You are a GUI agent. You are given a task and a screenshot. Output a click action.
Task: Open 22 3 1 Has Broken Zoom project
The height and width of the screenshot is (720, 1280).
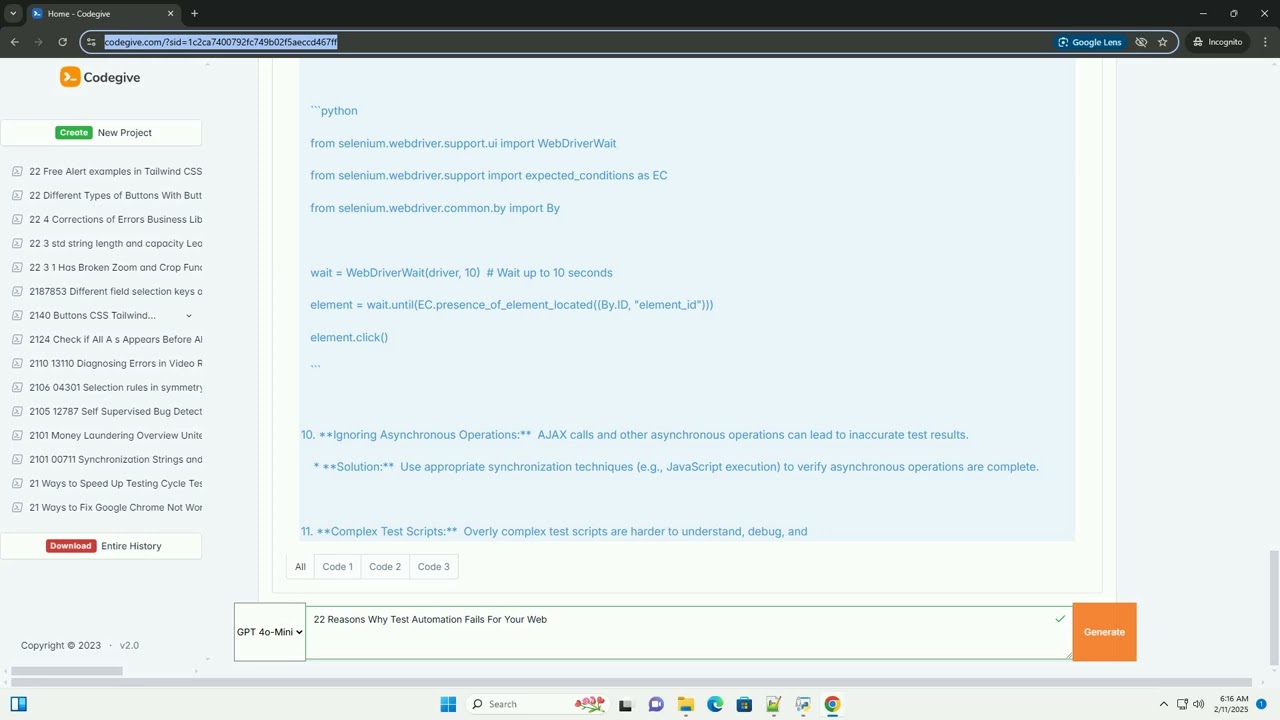(115, 267)
